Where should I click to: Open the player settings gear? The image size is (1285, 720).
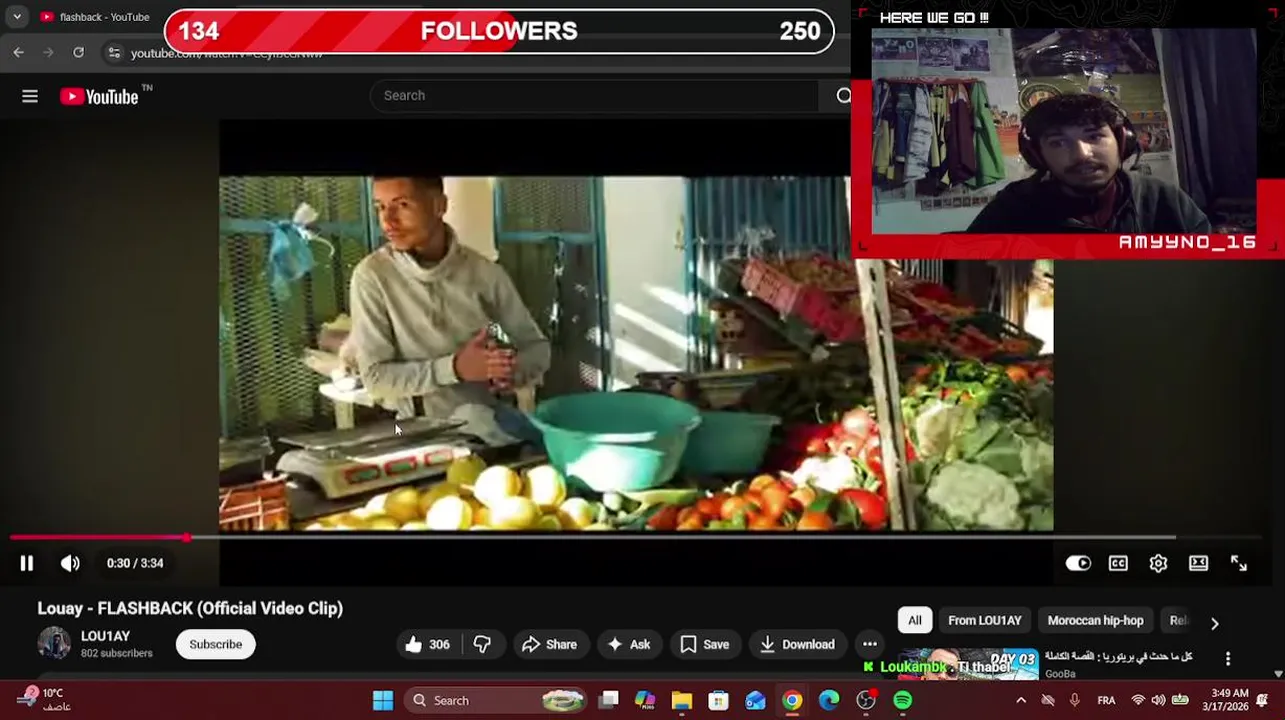(x=1158, y=563)
